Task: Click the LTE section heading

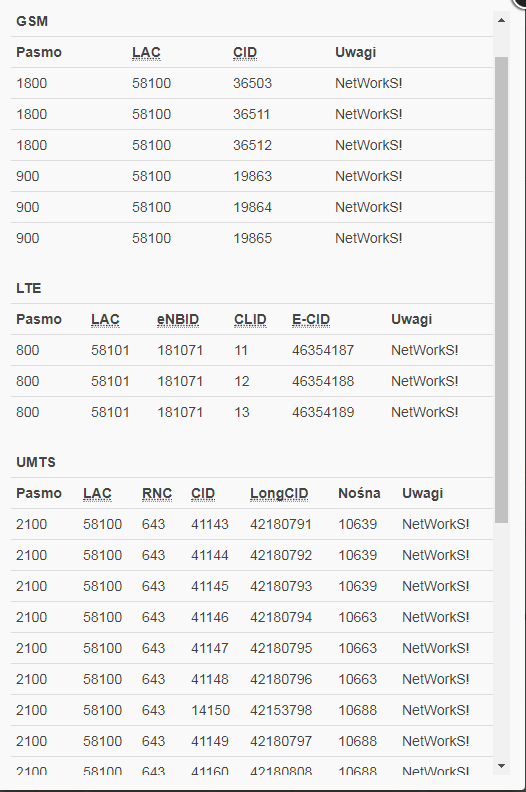Action: pos(28,288)
